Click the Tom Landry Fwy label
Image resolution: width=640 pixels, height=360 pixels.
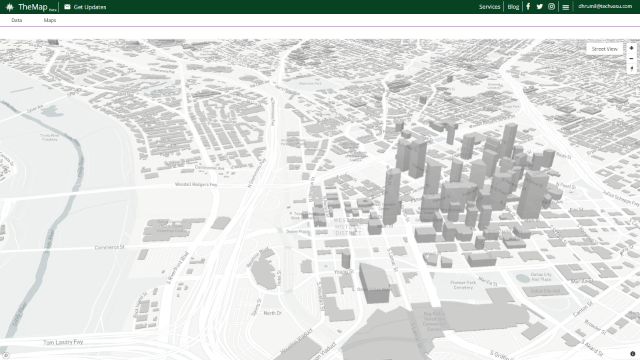click(x=63, y=342)
